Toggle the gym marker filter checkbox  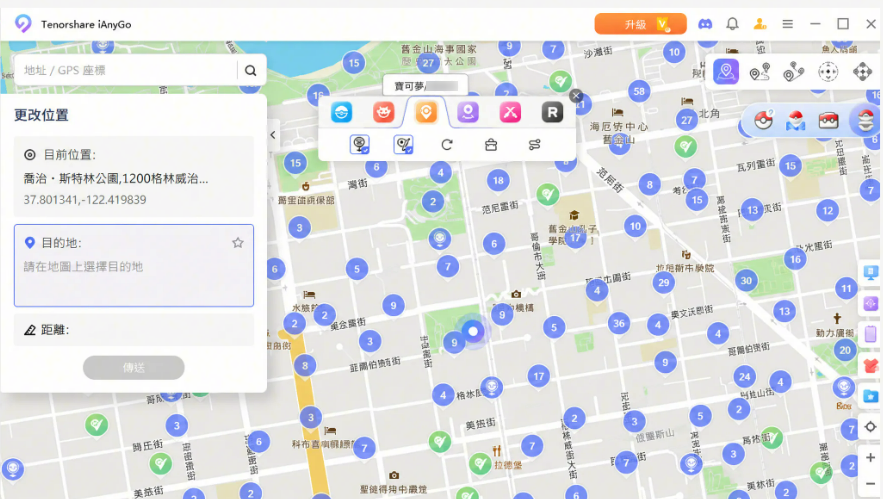point(403,144)
